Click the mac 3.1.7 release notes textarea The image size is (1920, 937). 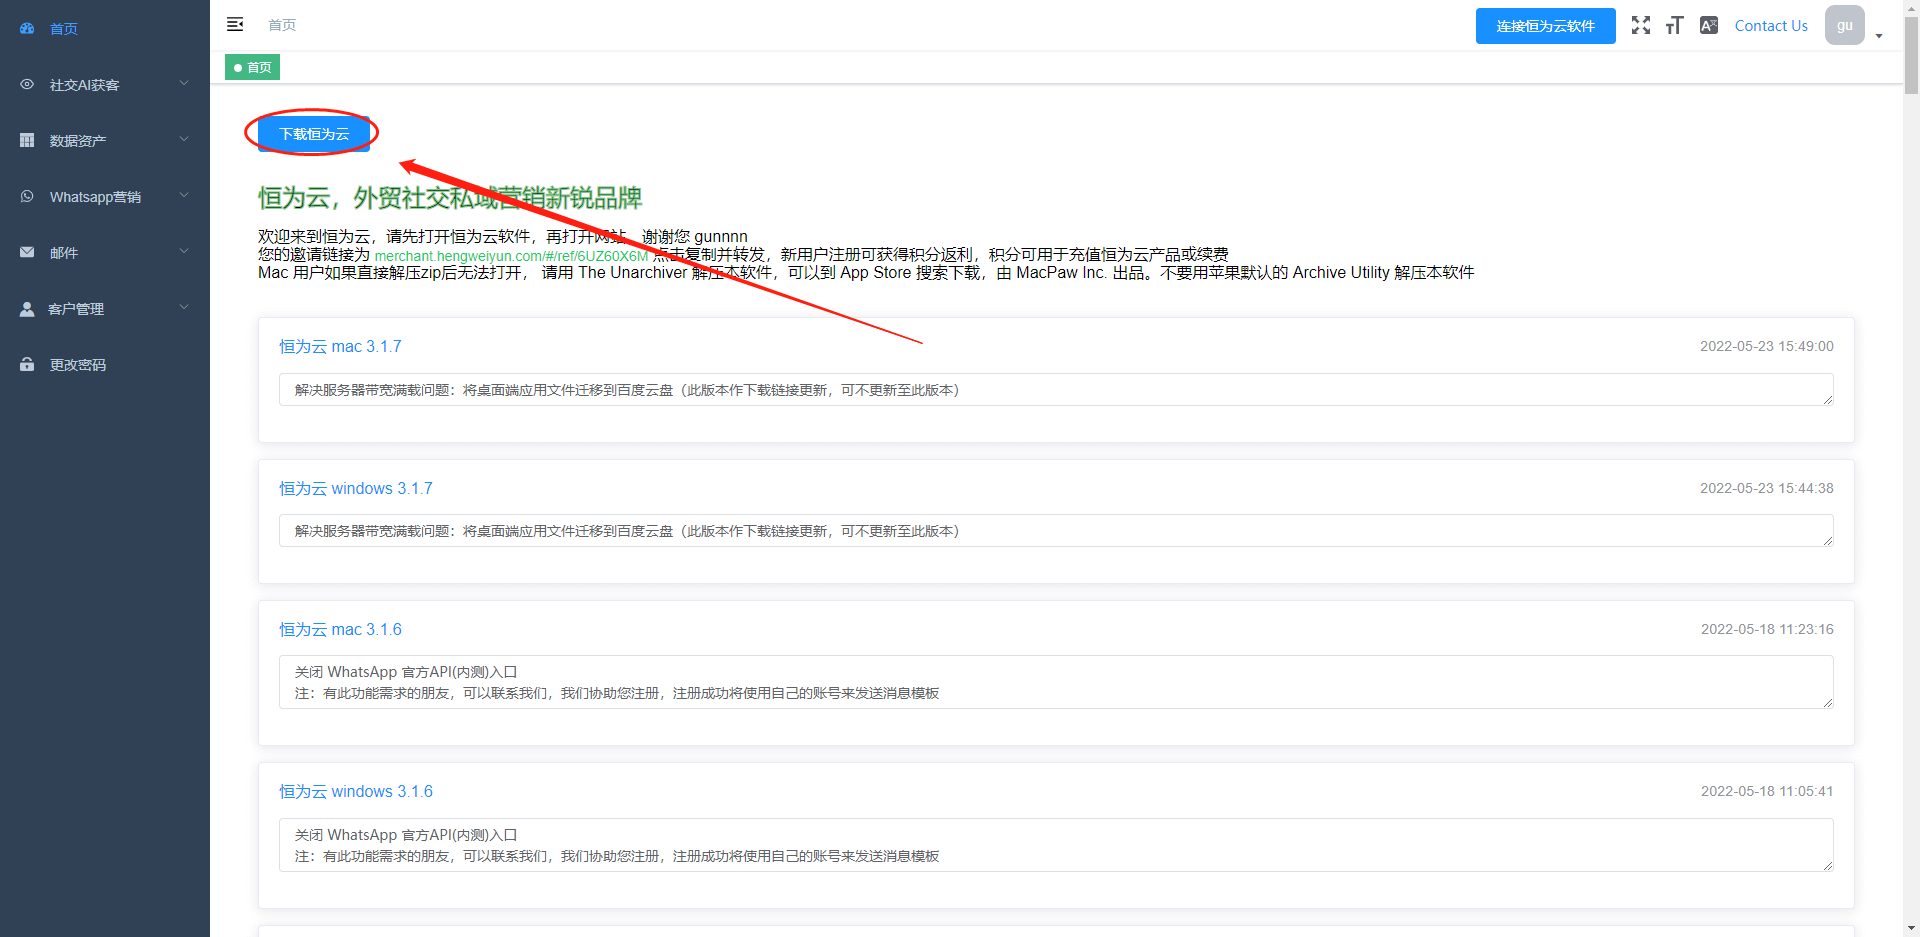coord(1056,390)
